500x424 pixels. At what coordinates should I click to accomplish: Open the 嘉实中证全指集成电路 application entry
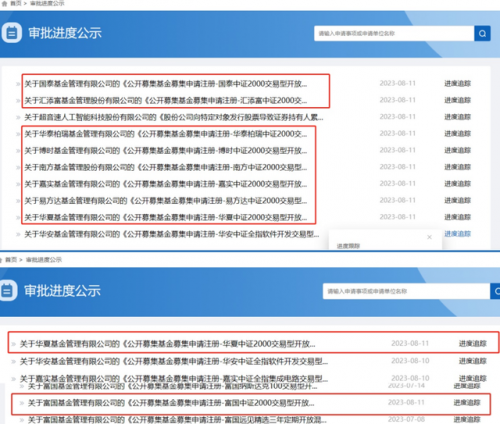click(174, 378)
